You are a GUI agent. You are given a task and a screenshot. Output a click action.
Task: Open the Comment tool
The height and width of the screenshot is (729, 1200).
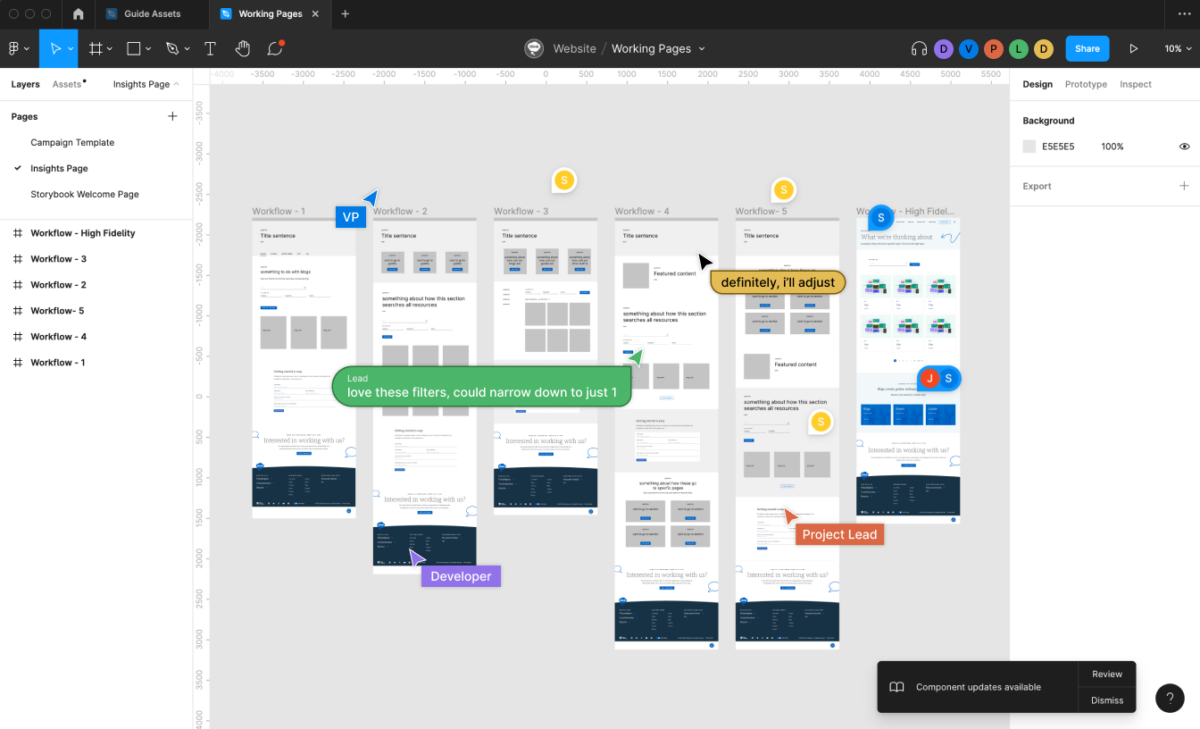[275, 48]
